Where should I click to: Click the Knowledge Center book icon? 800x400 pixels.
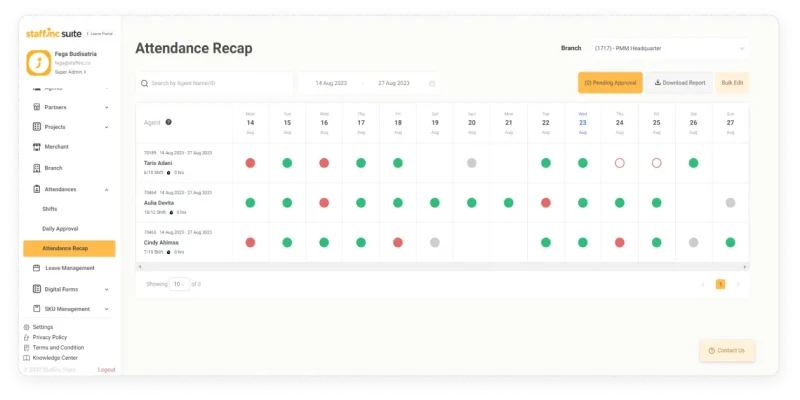(x=27, y=358)
